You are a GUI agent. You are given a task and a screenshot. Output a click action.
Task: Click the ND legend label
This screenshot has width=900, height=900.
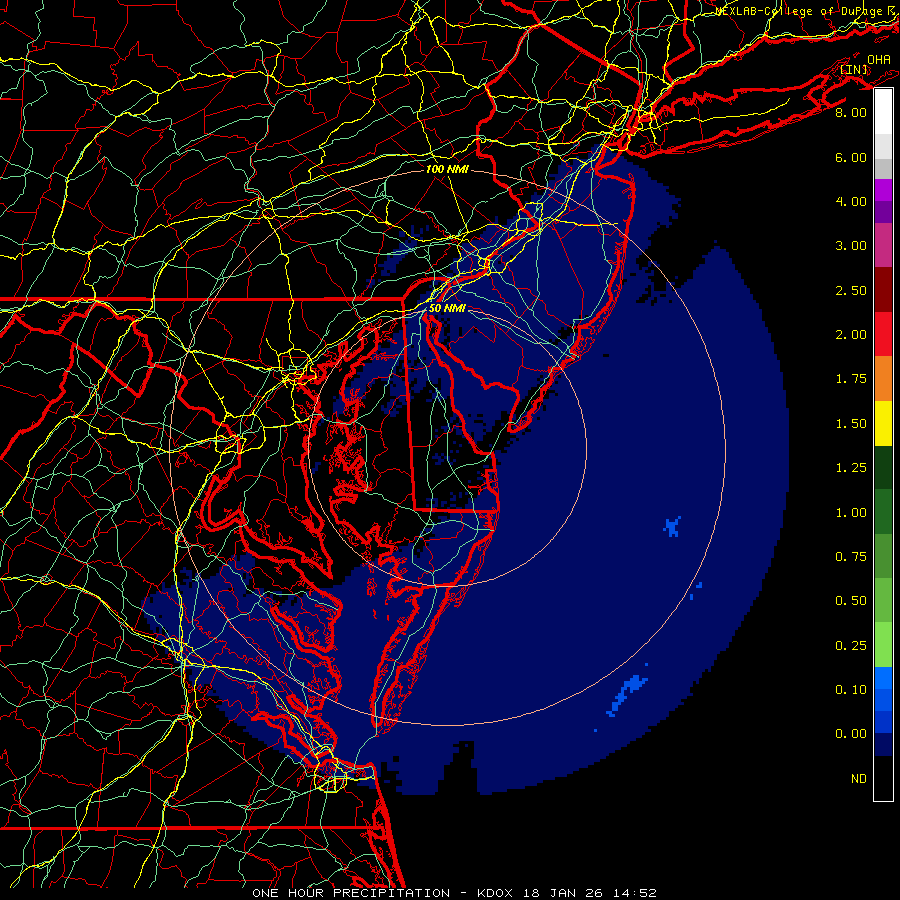[859, 779]
